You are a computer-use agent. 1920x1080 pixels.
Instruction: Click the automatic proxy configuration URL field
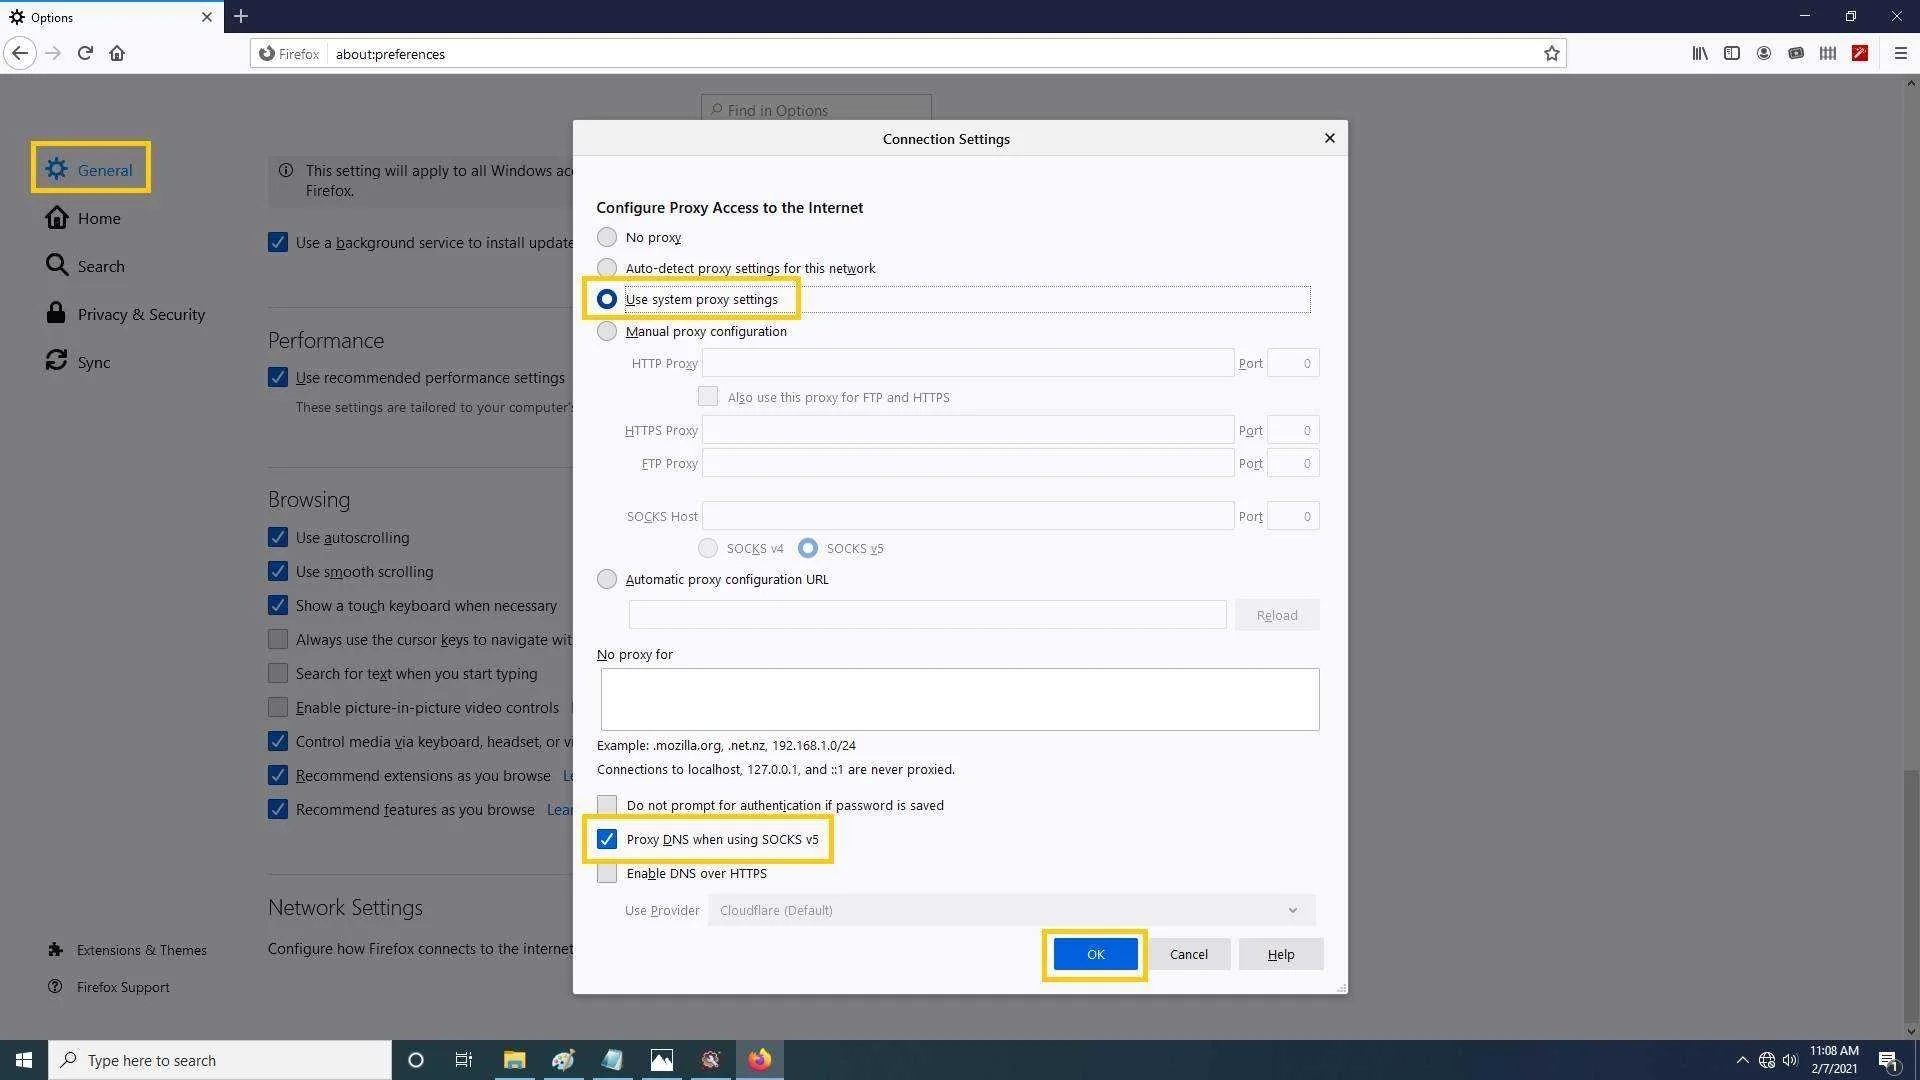point(927,615)
